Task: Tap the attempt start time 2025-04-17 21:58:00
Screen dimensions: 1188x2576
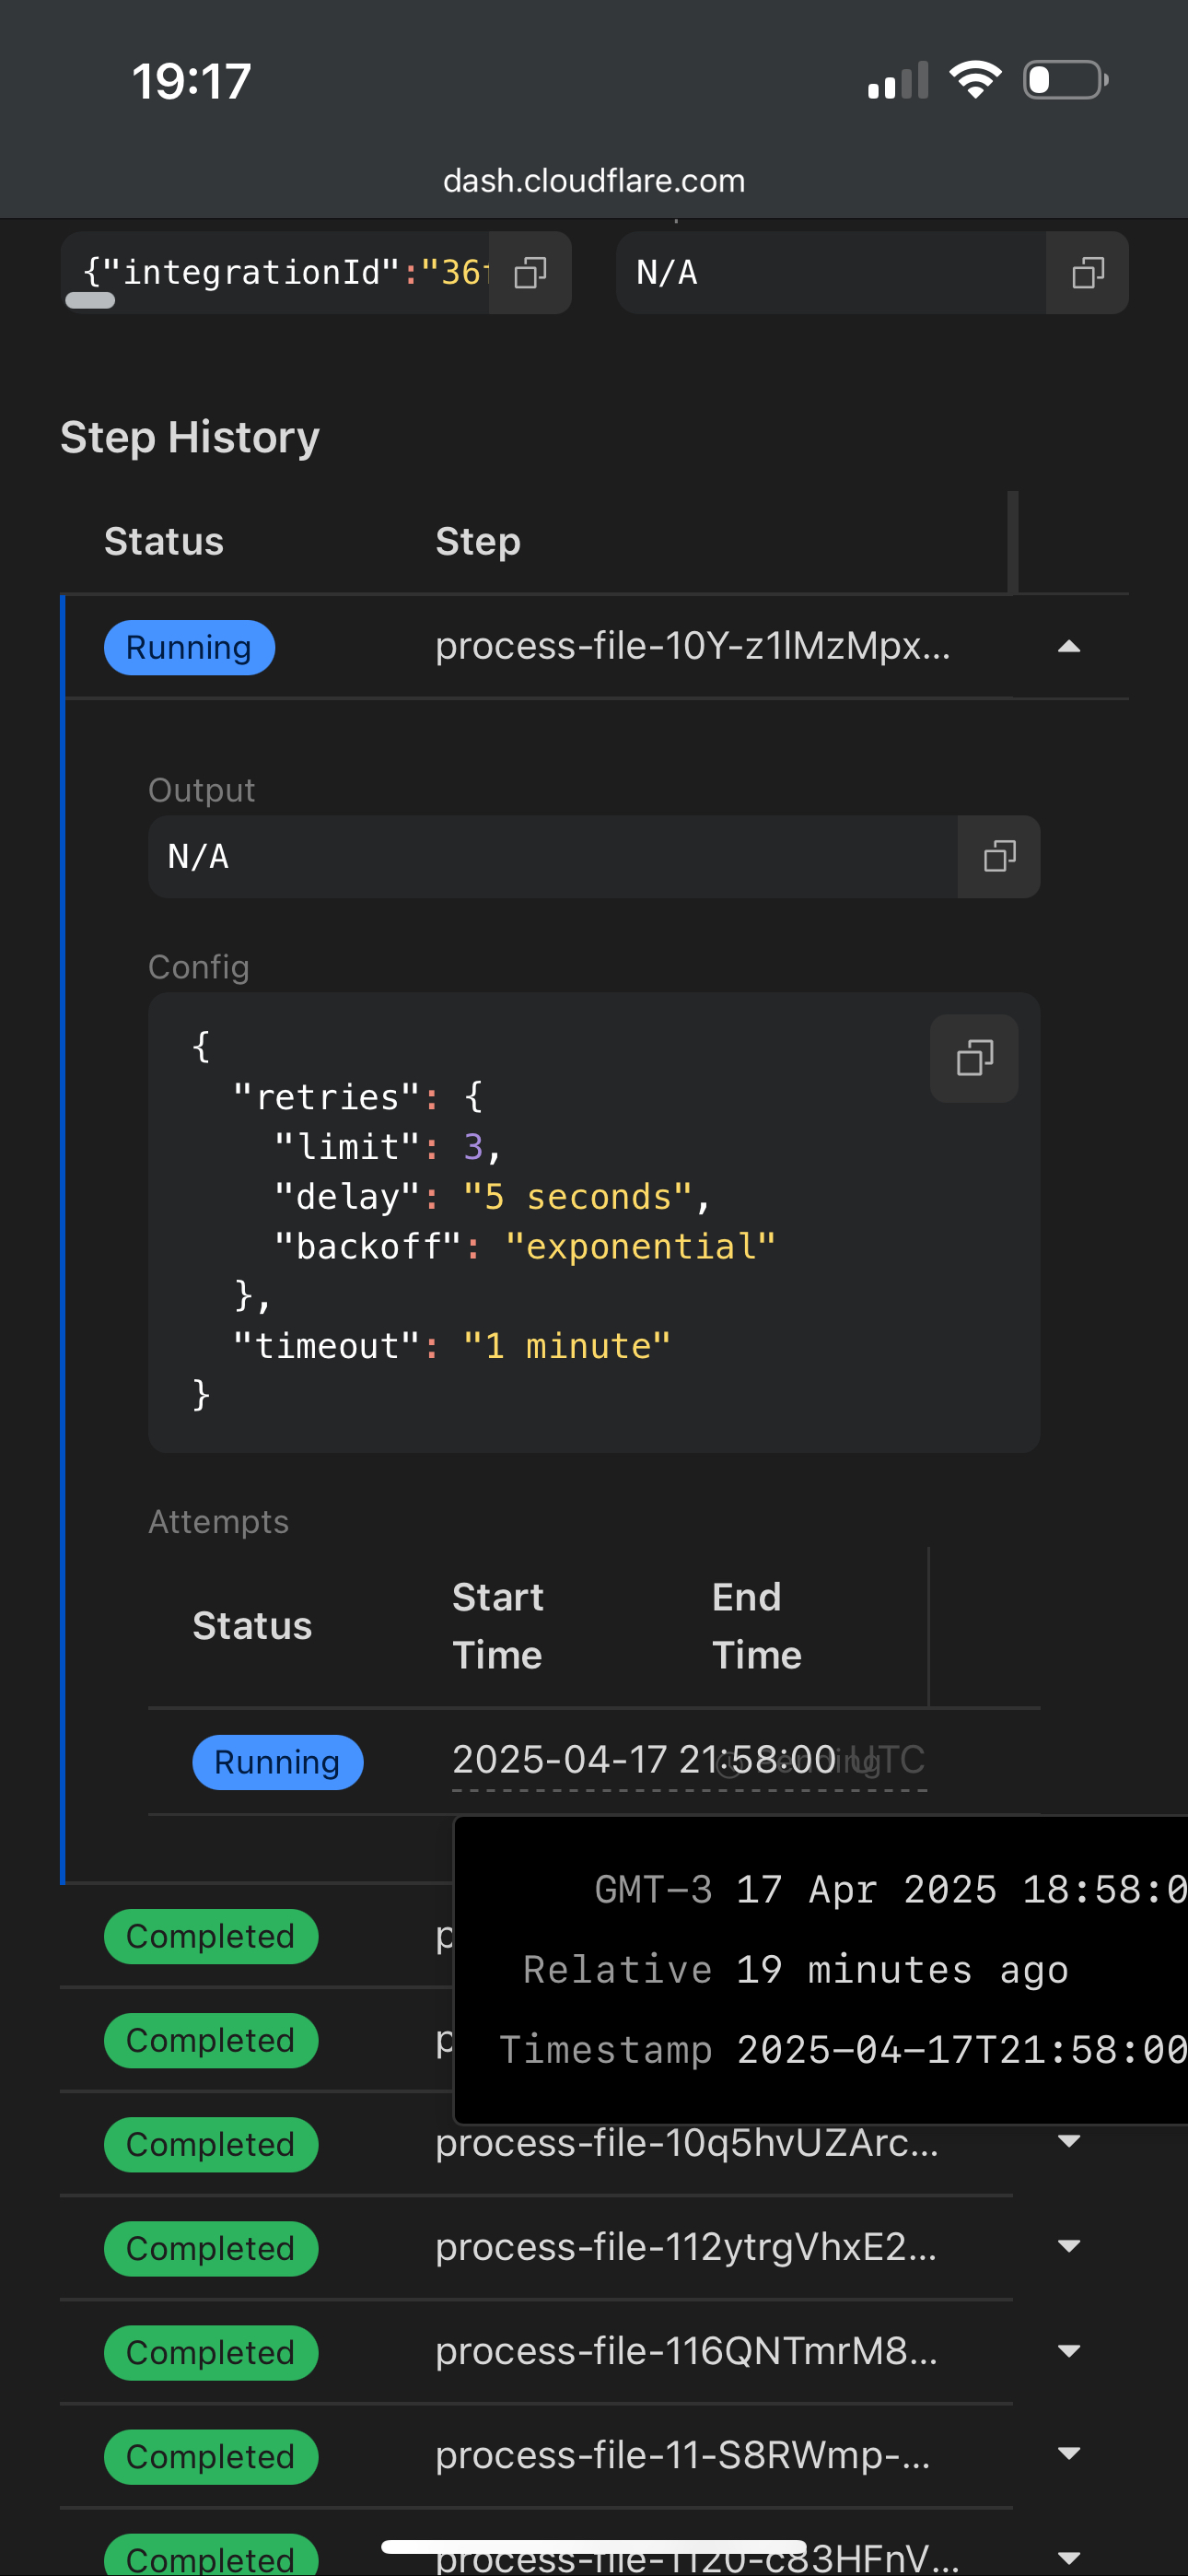Action: (x=643, y=1760)
